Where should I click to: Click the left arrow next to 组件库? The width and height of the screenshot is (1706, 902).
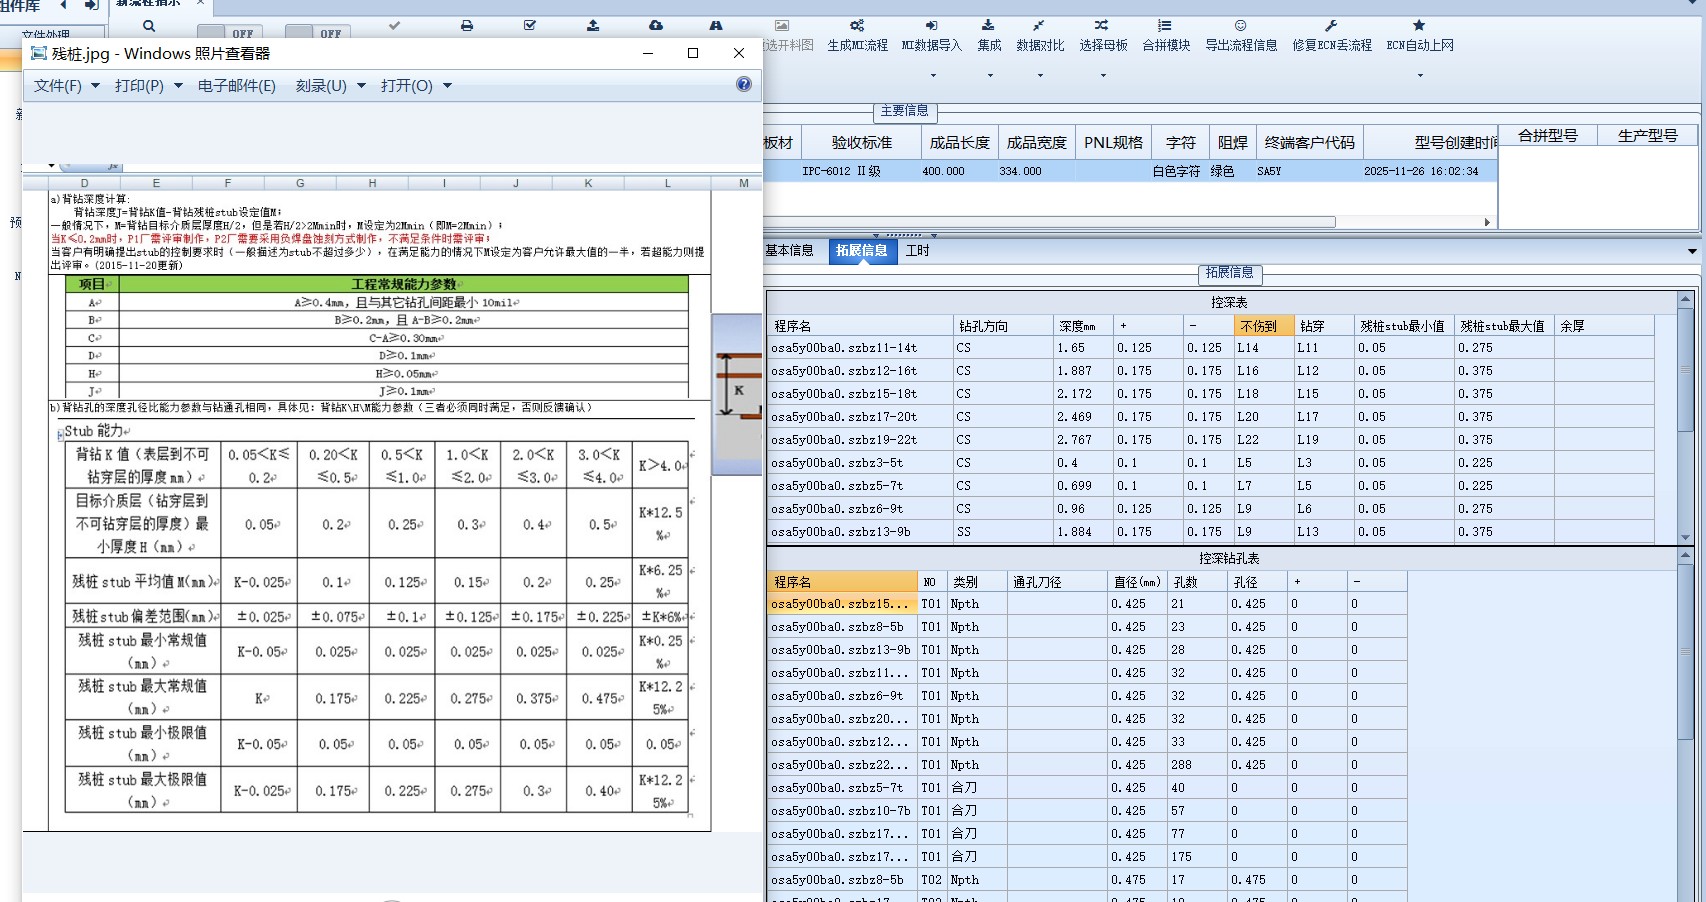64,5
